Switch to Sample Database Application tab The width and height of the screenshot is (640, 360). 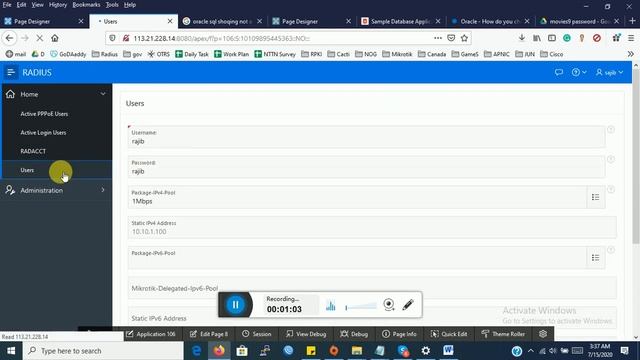[x=400, y=21]
